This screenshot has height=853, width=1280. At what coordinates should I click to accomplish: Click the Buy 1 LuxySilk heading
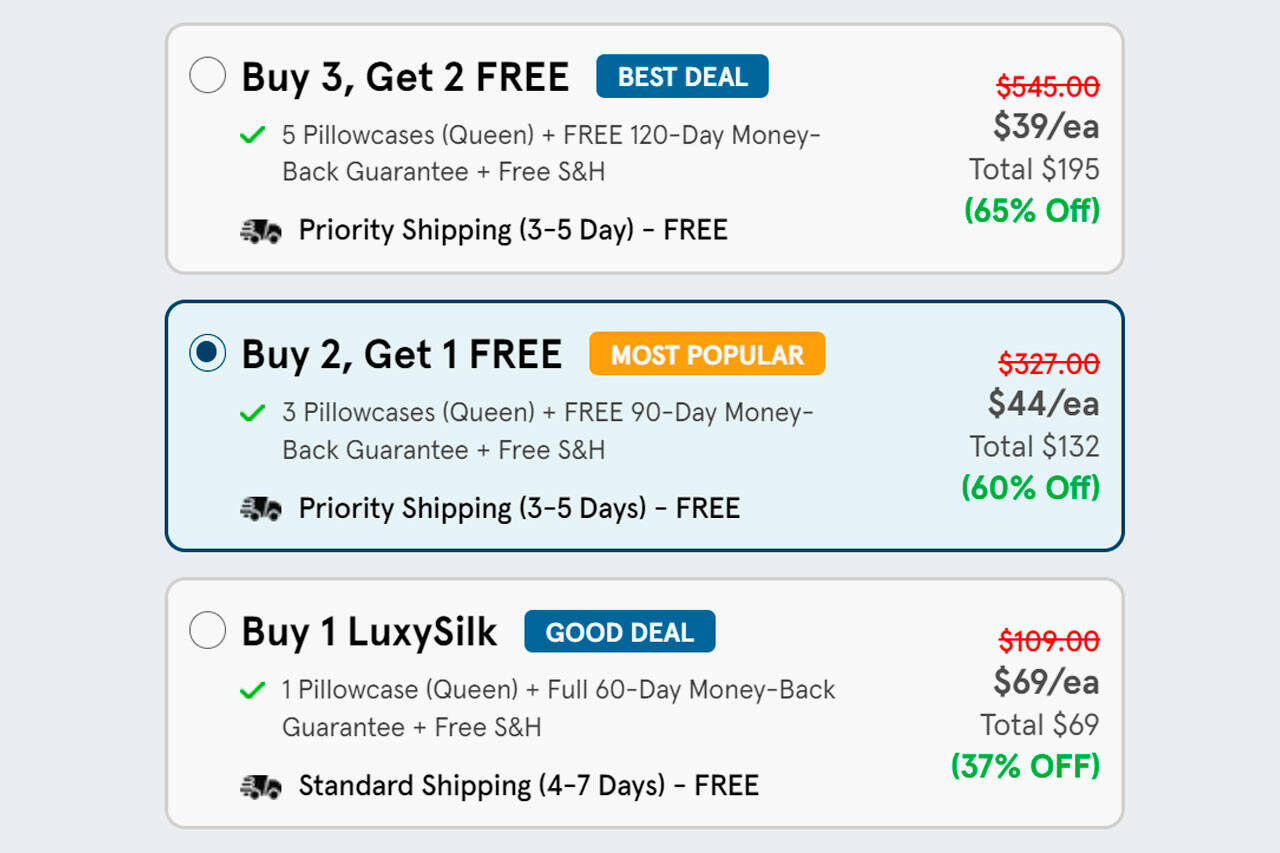tap(369, 632)
